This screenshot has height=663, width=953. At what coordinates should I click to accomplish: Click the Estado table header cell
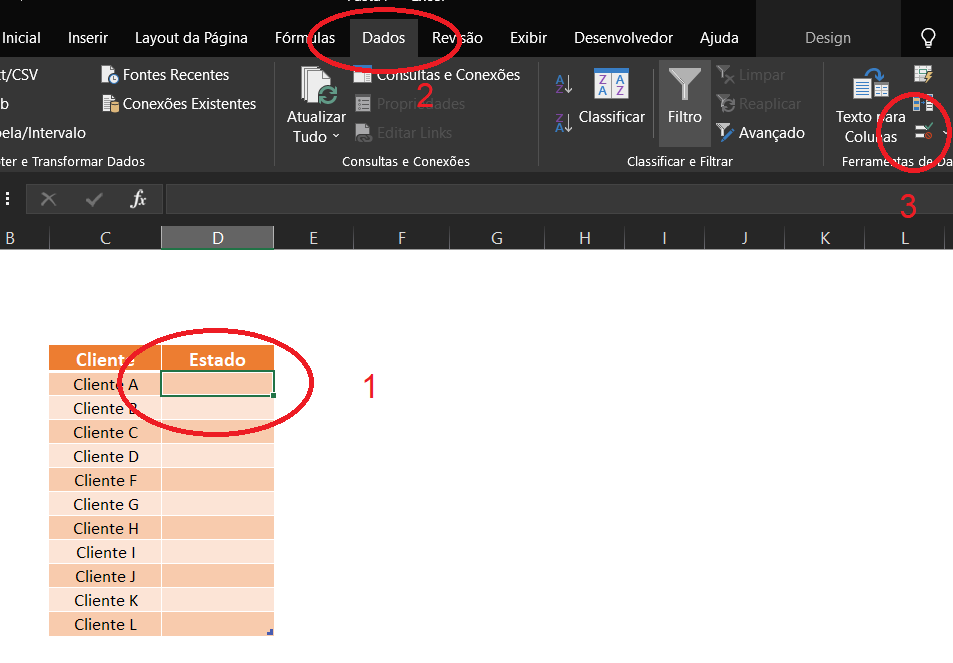218,359
